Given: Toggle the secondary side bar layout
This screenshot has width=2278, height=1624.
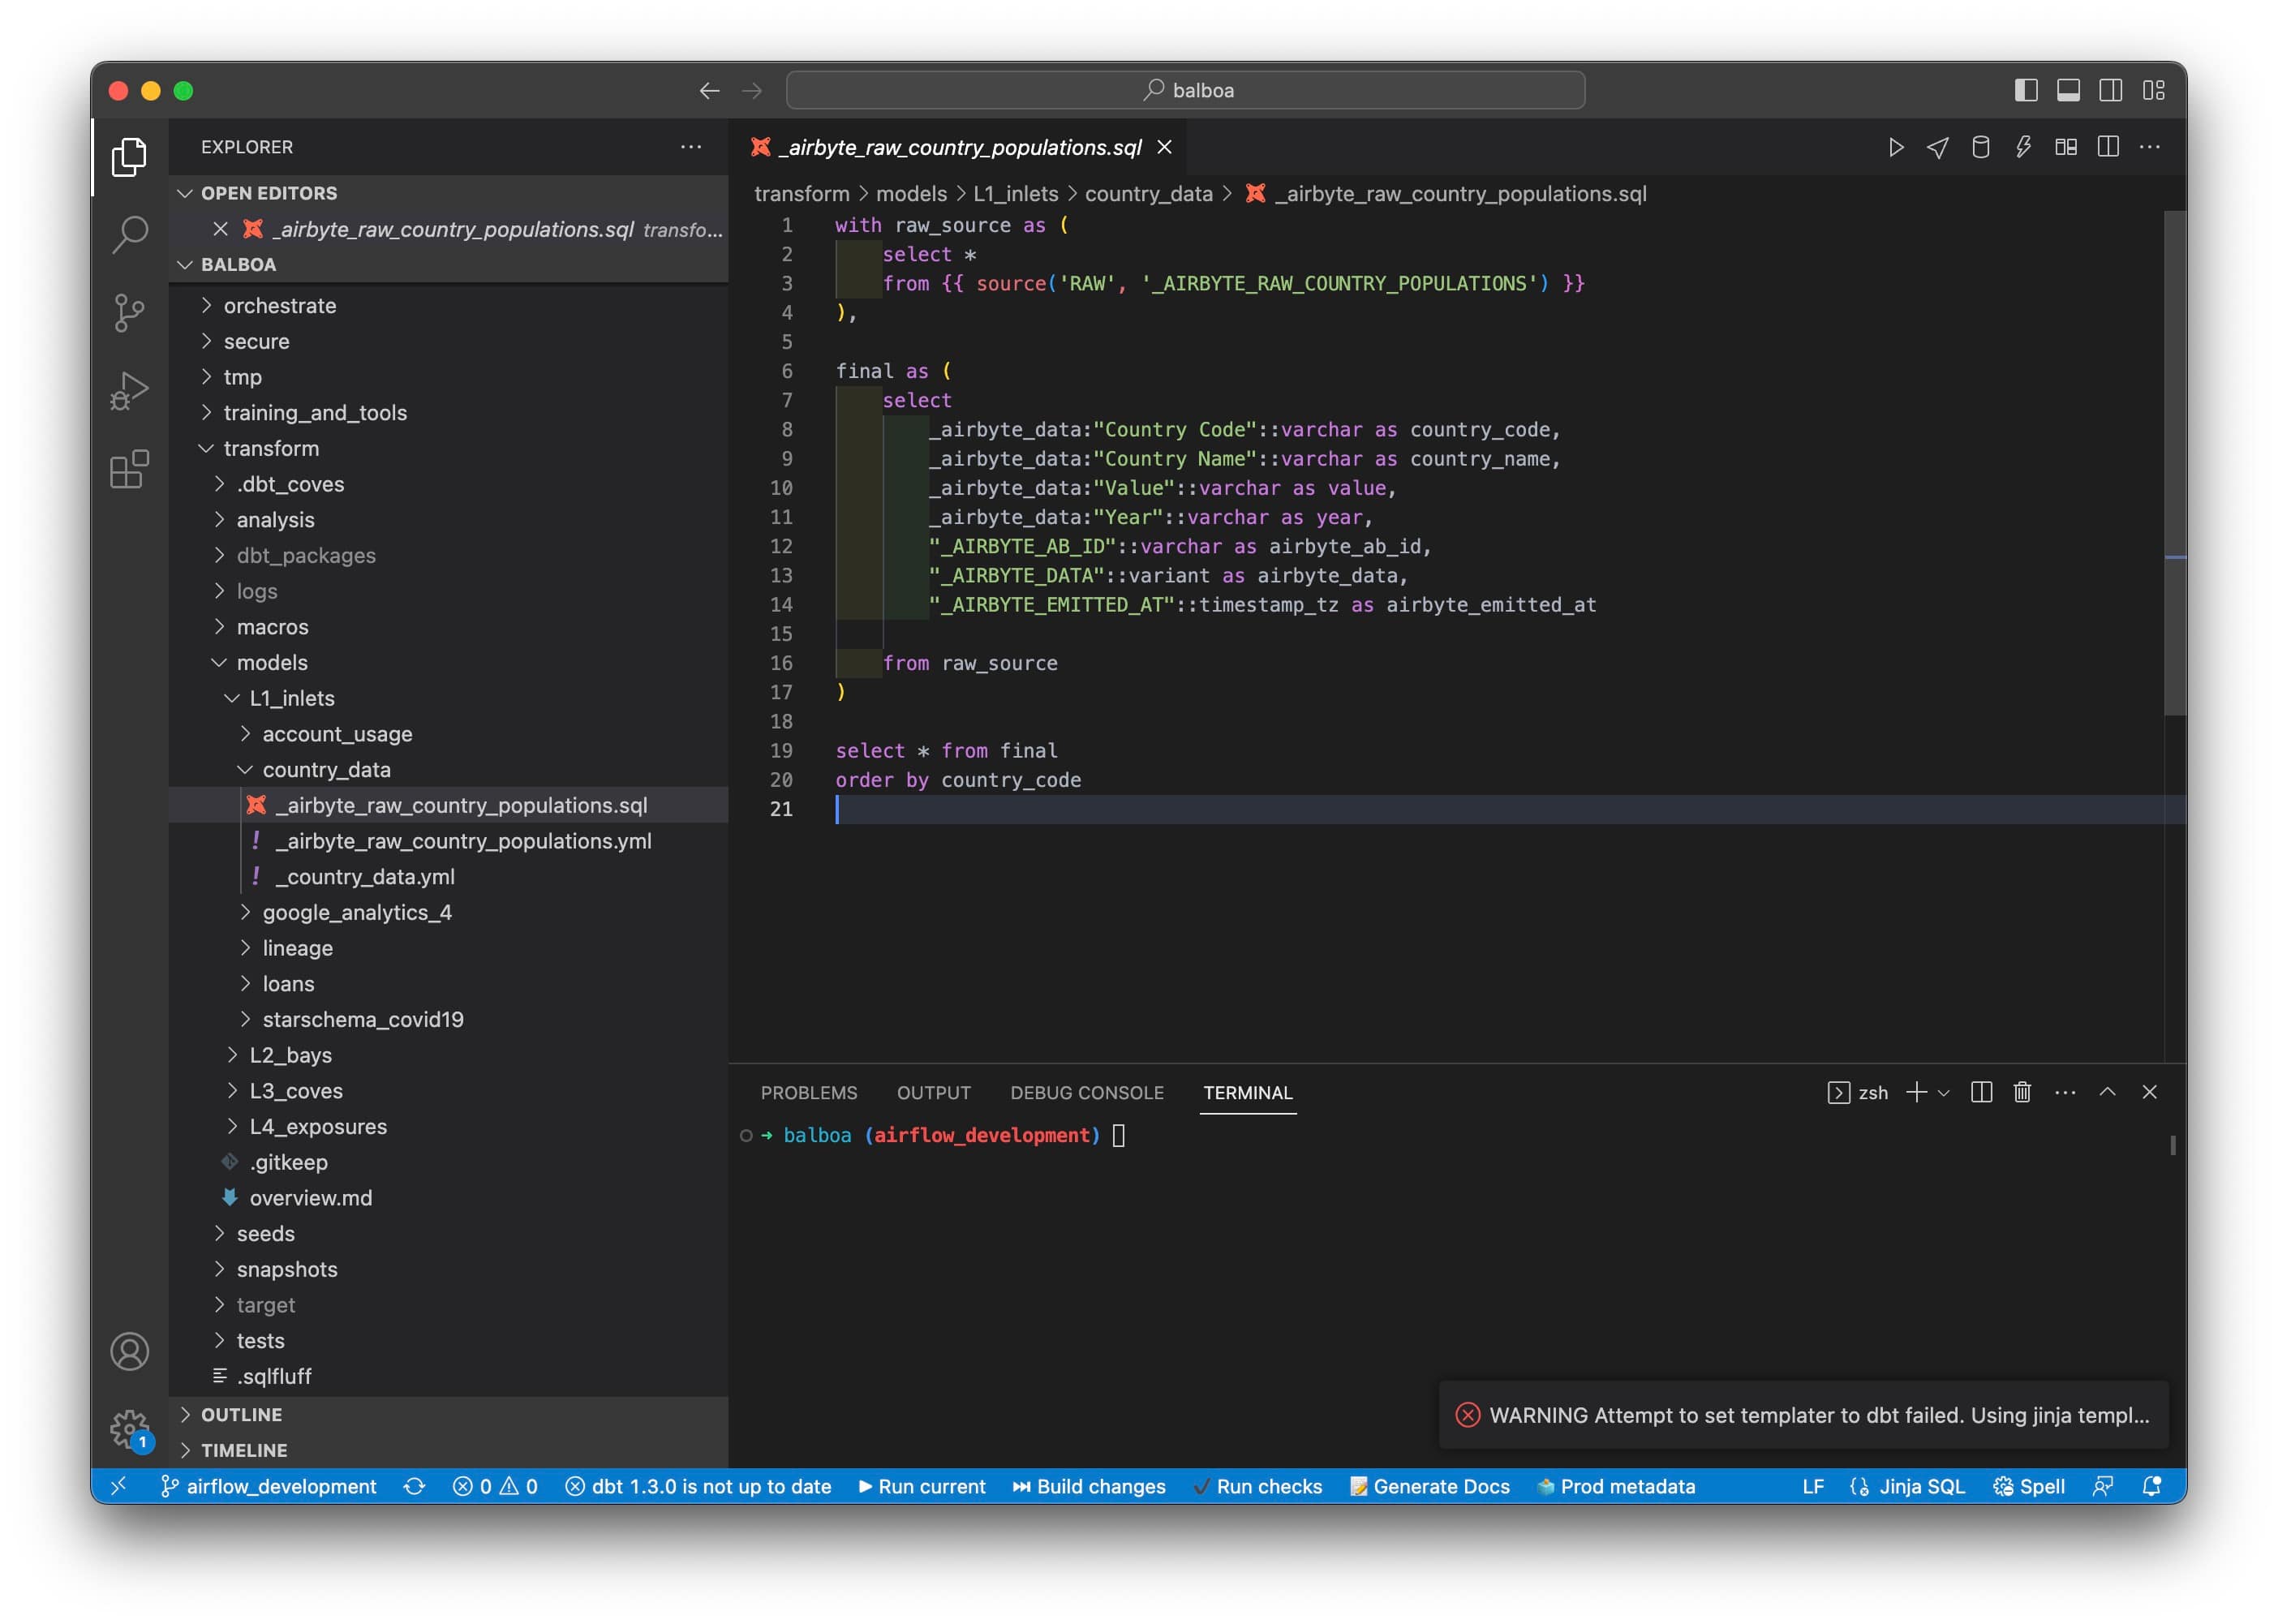Looking at the screenshot, I should [2111, 91].
